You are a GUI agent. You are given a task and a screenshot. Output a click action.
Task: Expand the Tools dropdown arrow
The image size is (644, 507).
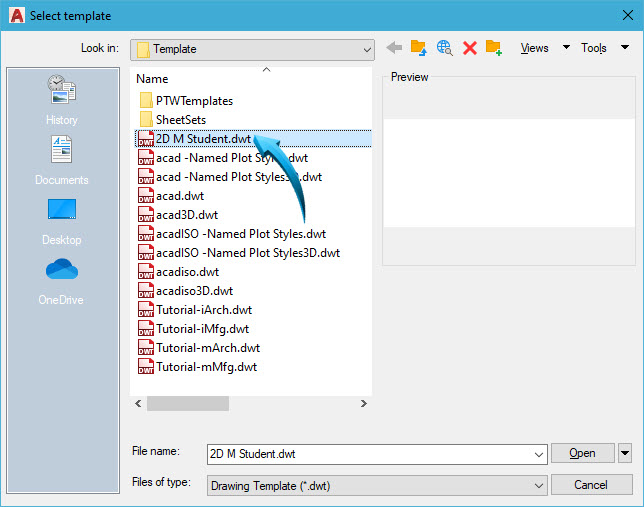(625, 47)
